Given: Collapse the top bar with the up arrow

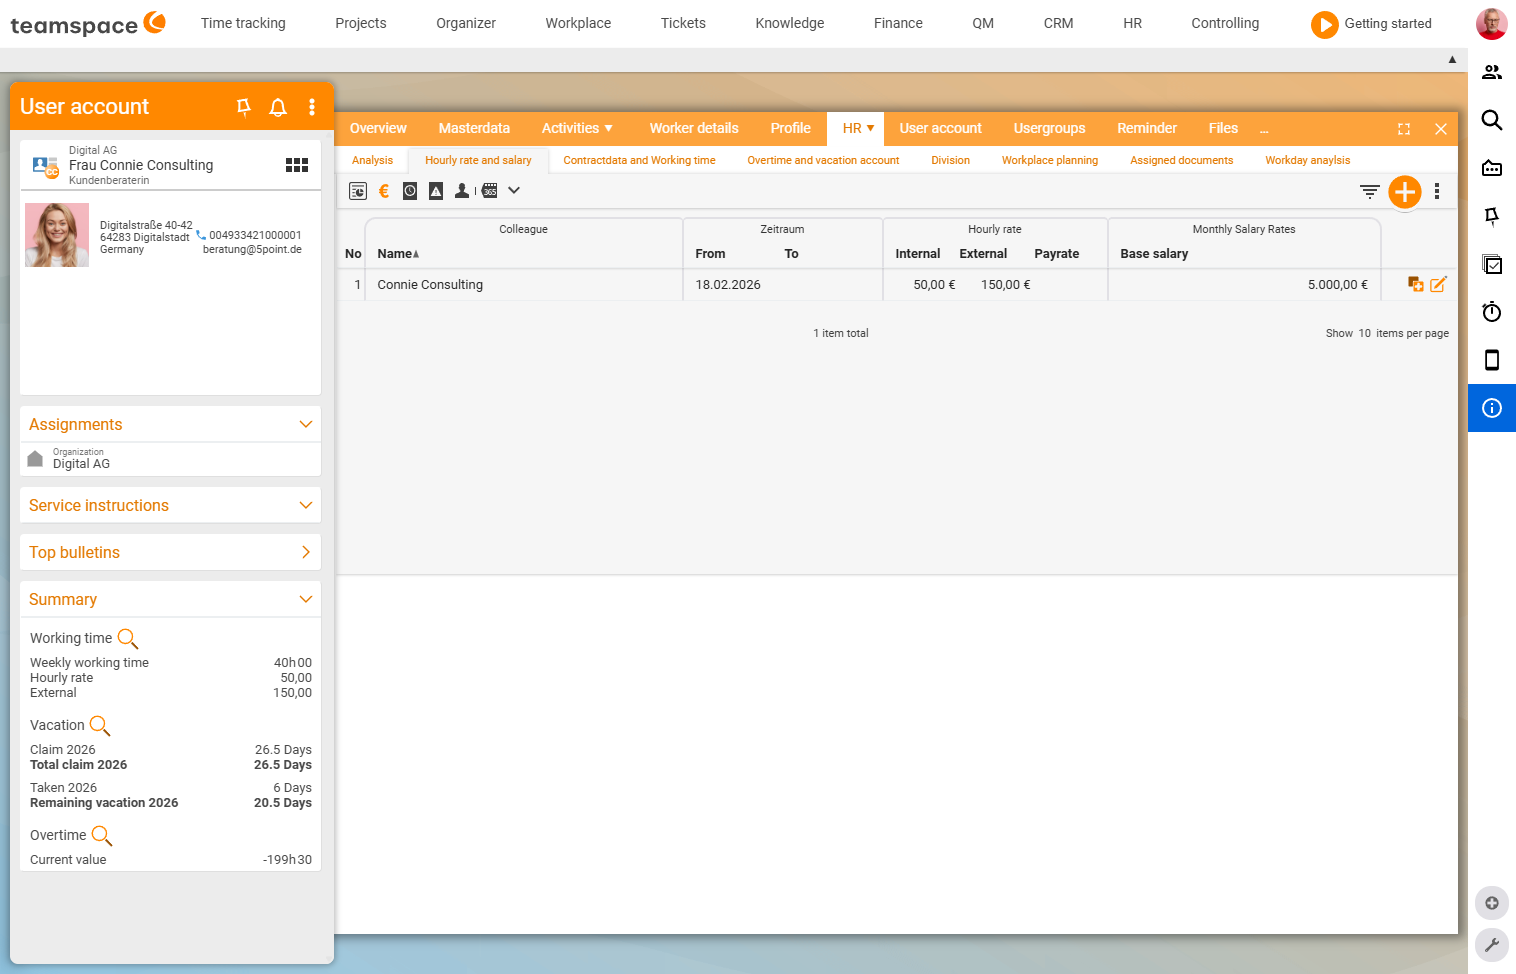Looking at the screenshot, I should 1452,60.
